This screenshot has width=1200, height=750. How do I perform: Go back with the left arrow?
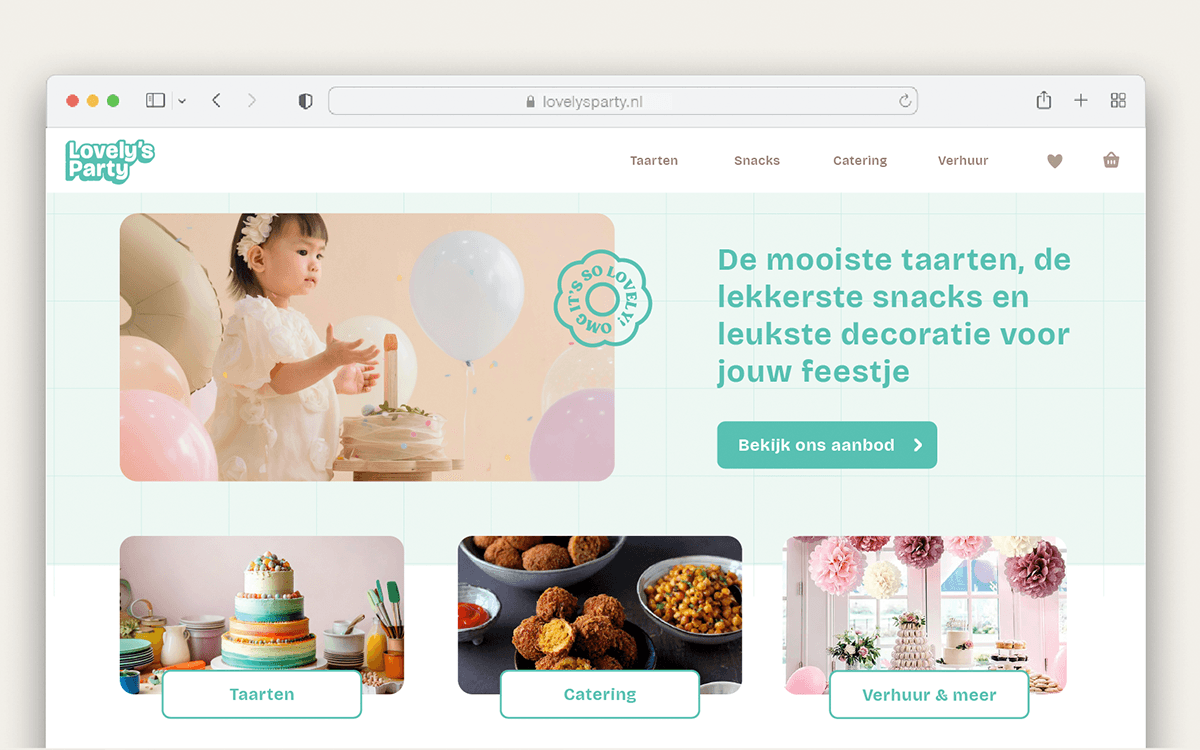[216, 100]
